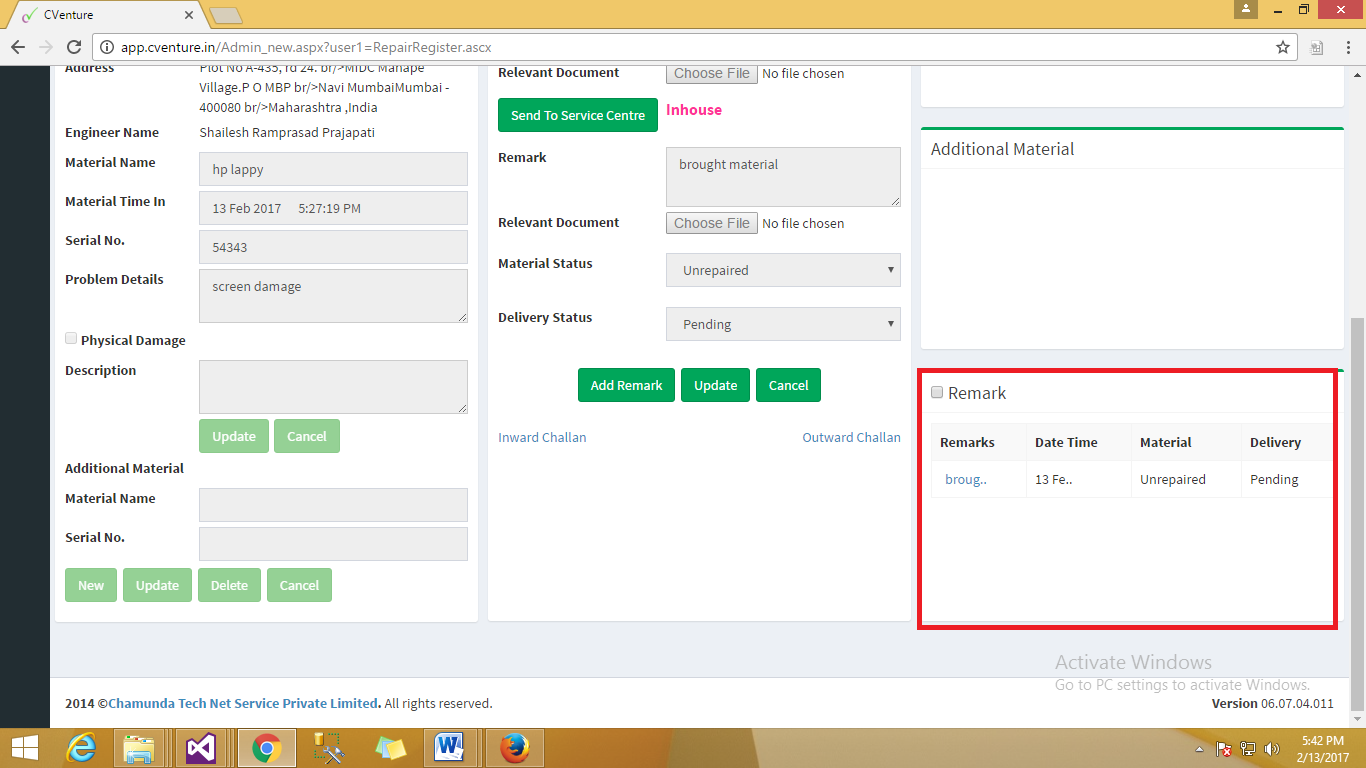Screen dimensions: 1366x768
Task: Open the Material Status dropdown
Action: pos(783,270)
